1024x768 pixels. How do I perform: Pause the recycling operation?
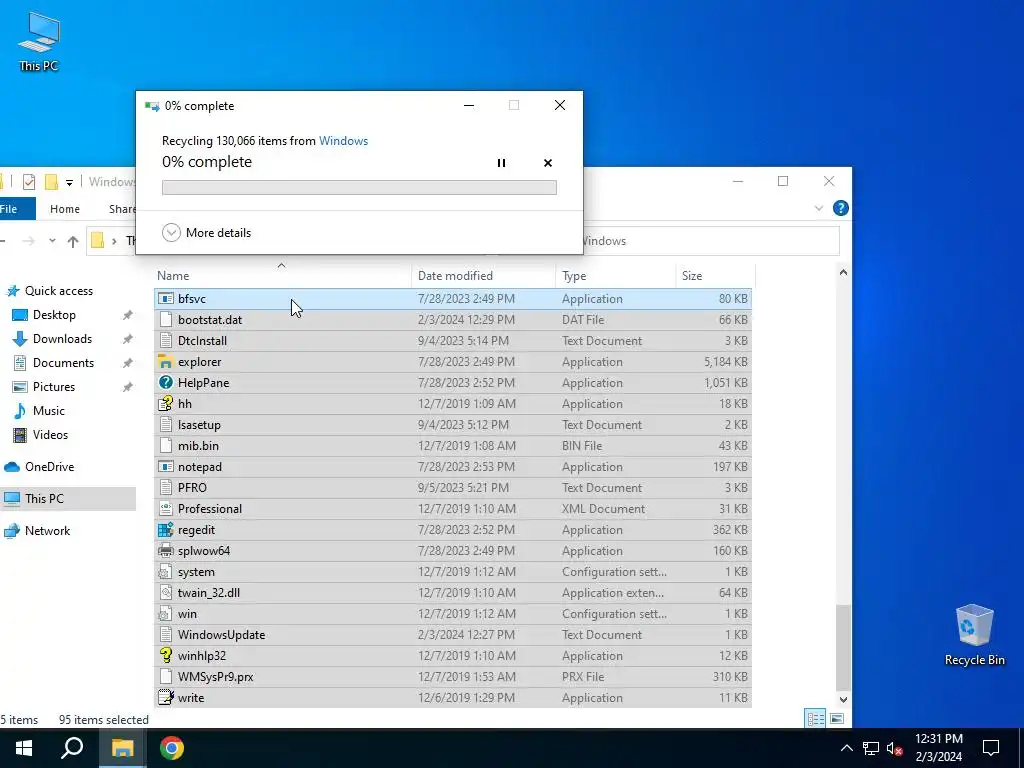pyautogui.click(x=501, y=163)
